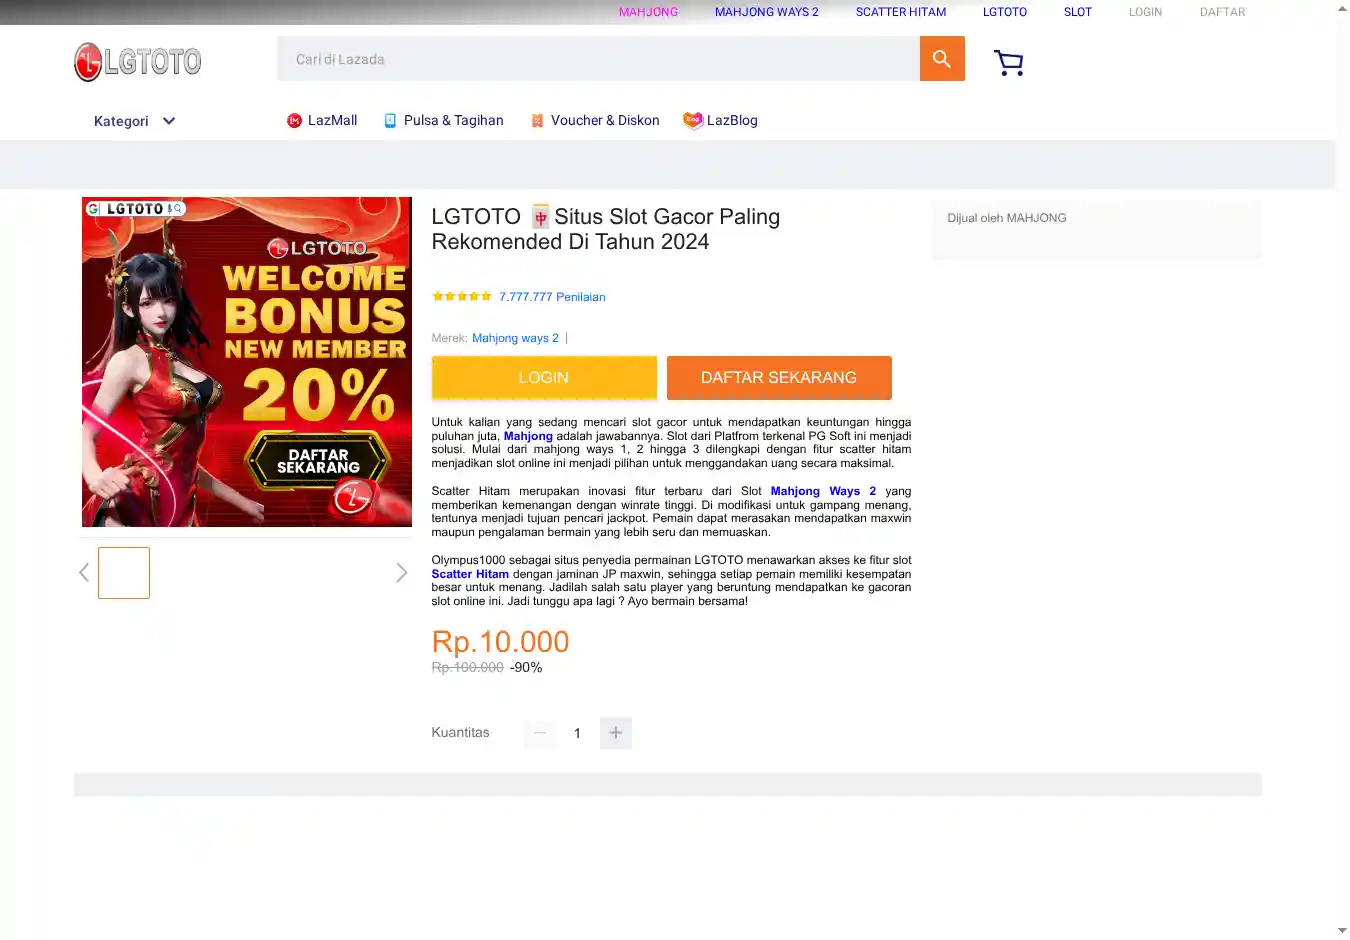
Task: Click the LazBlog heart icon
Action: [693, 121]
